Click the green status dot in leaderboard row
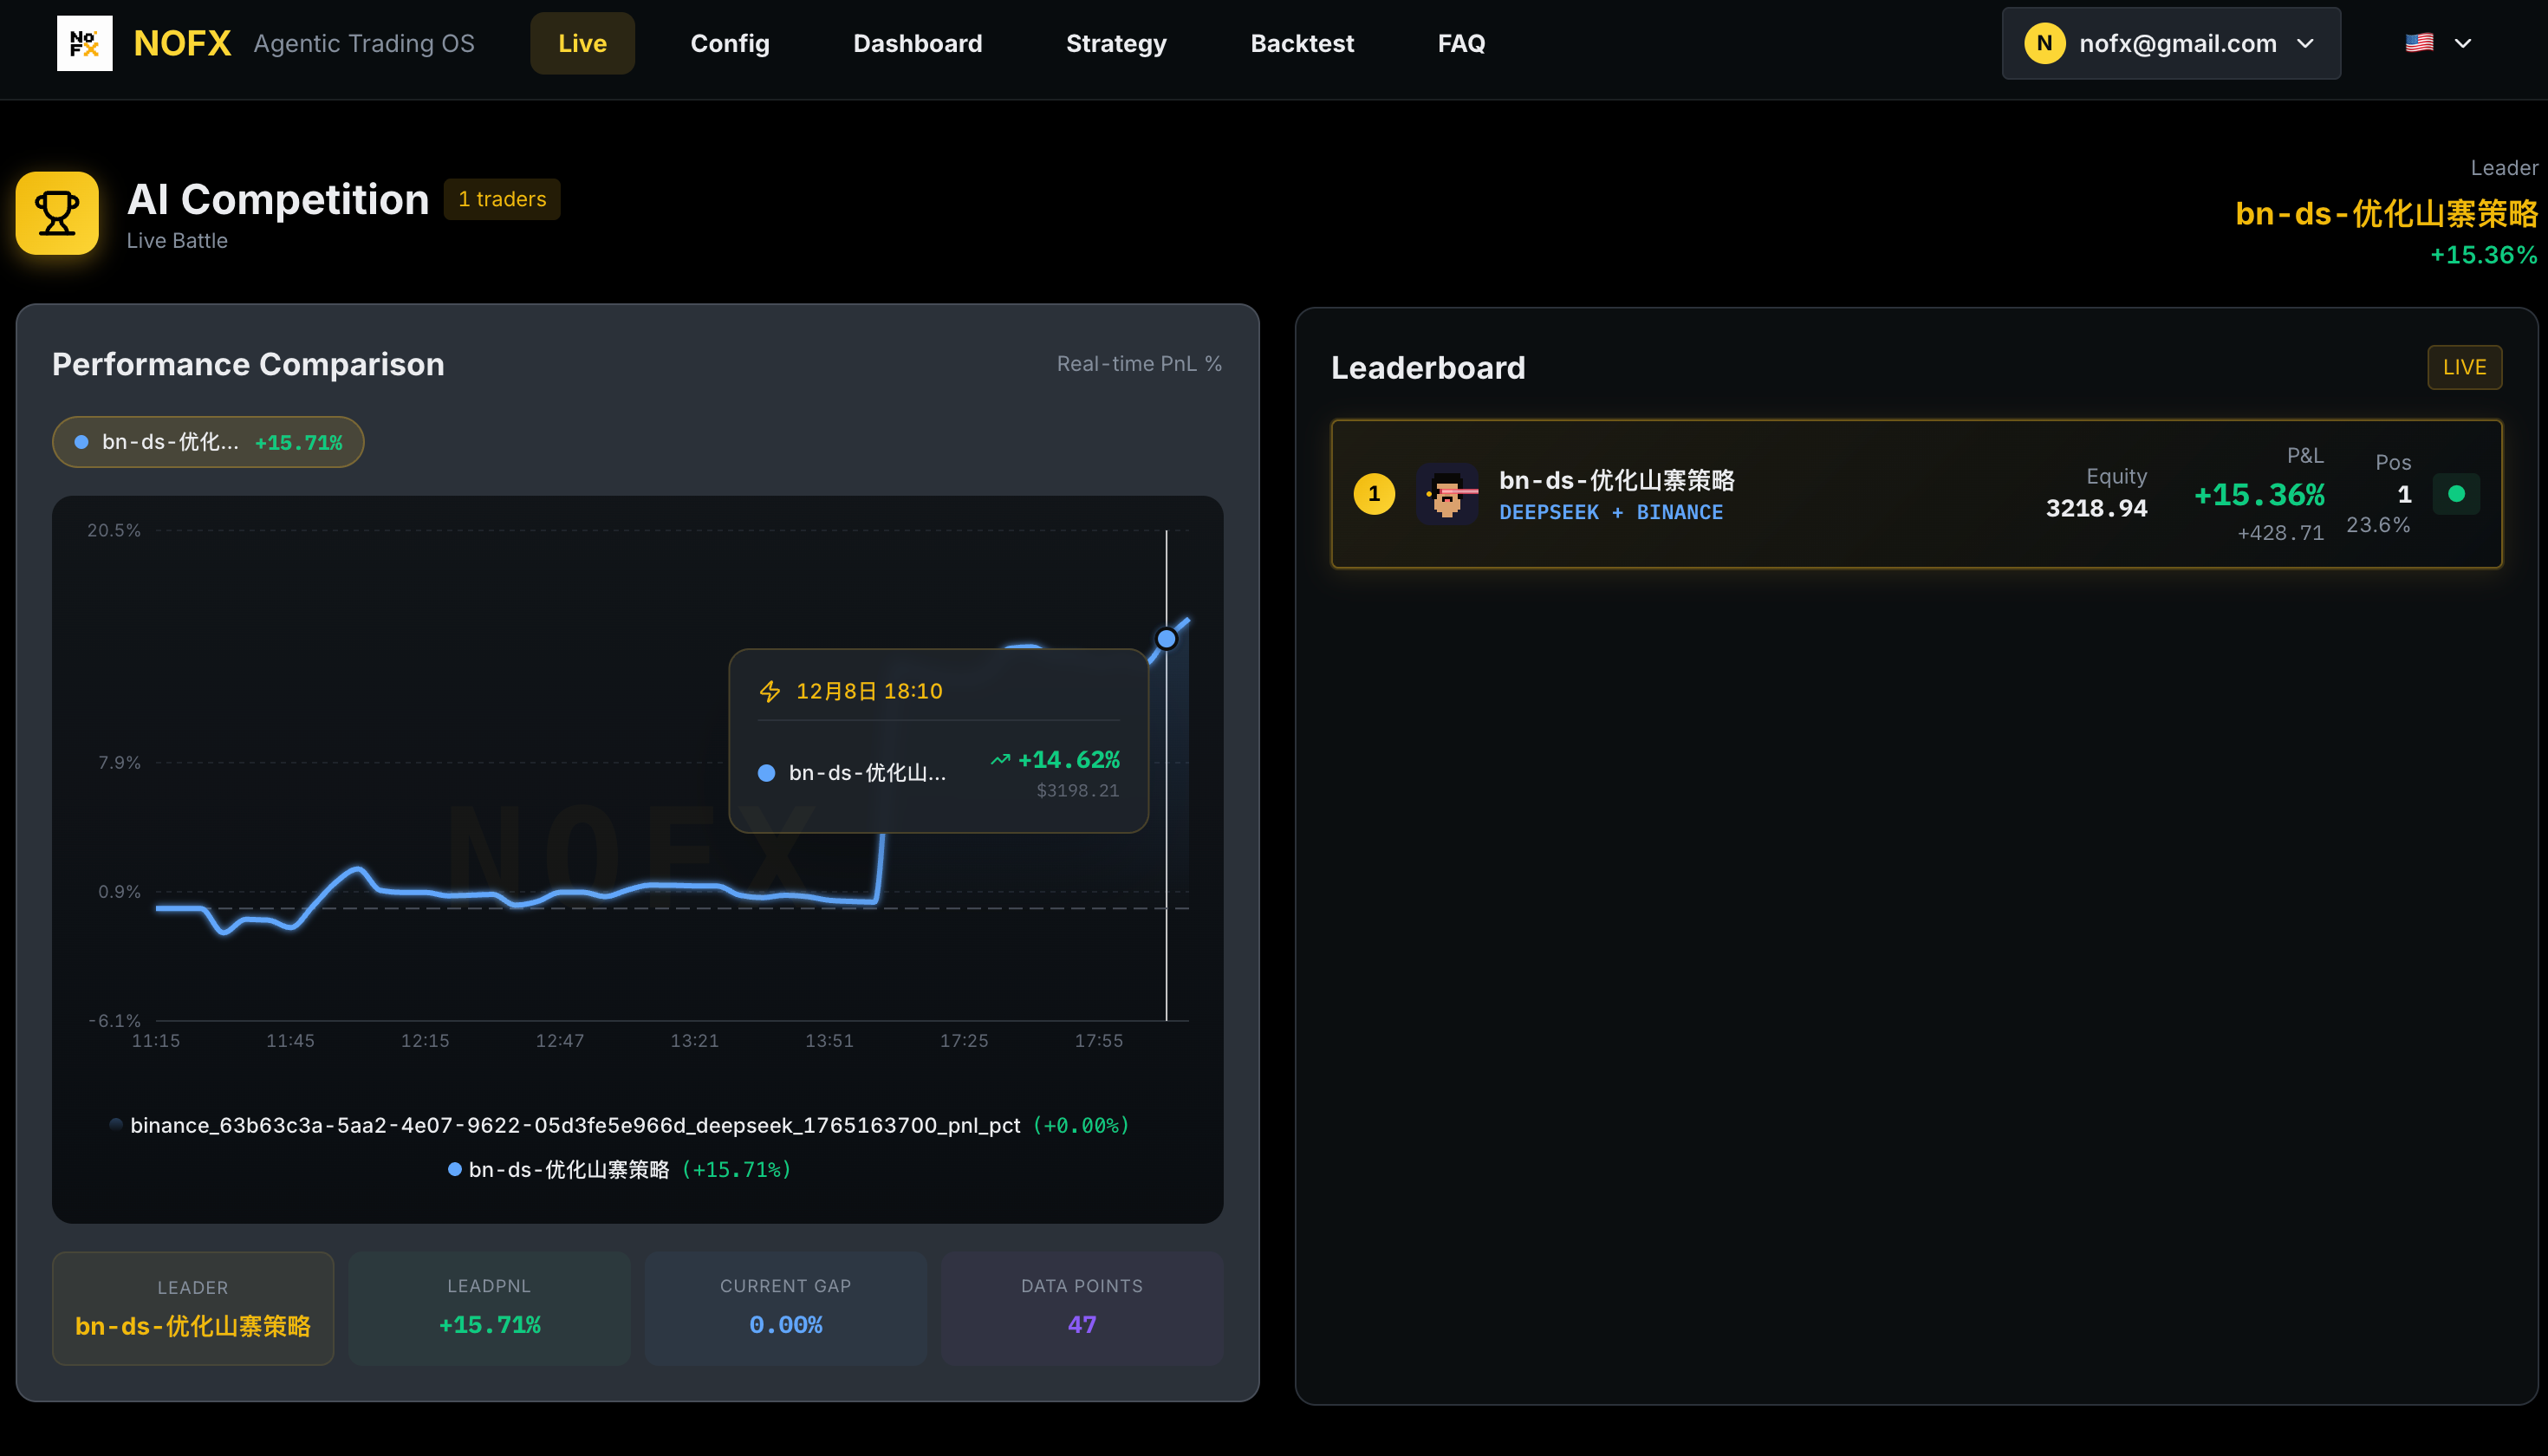This screenshot has width=2548, height=1456. coord(2456,493)
